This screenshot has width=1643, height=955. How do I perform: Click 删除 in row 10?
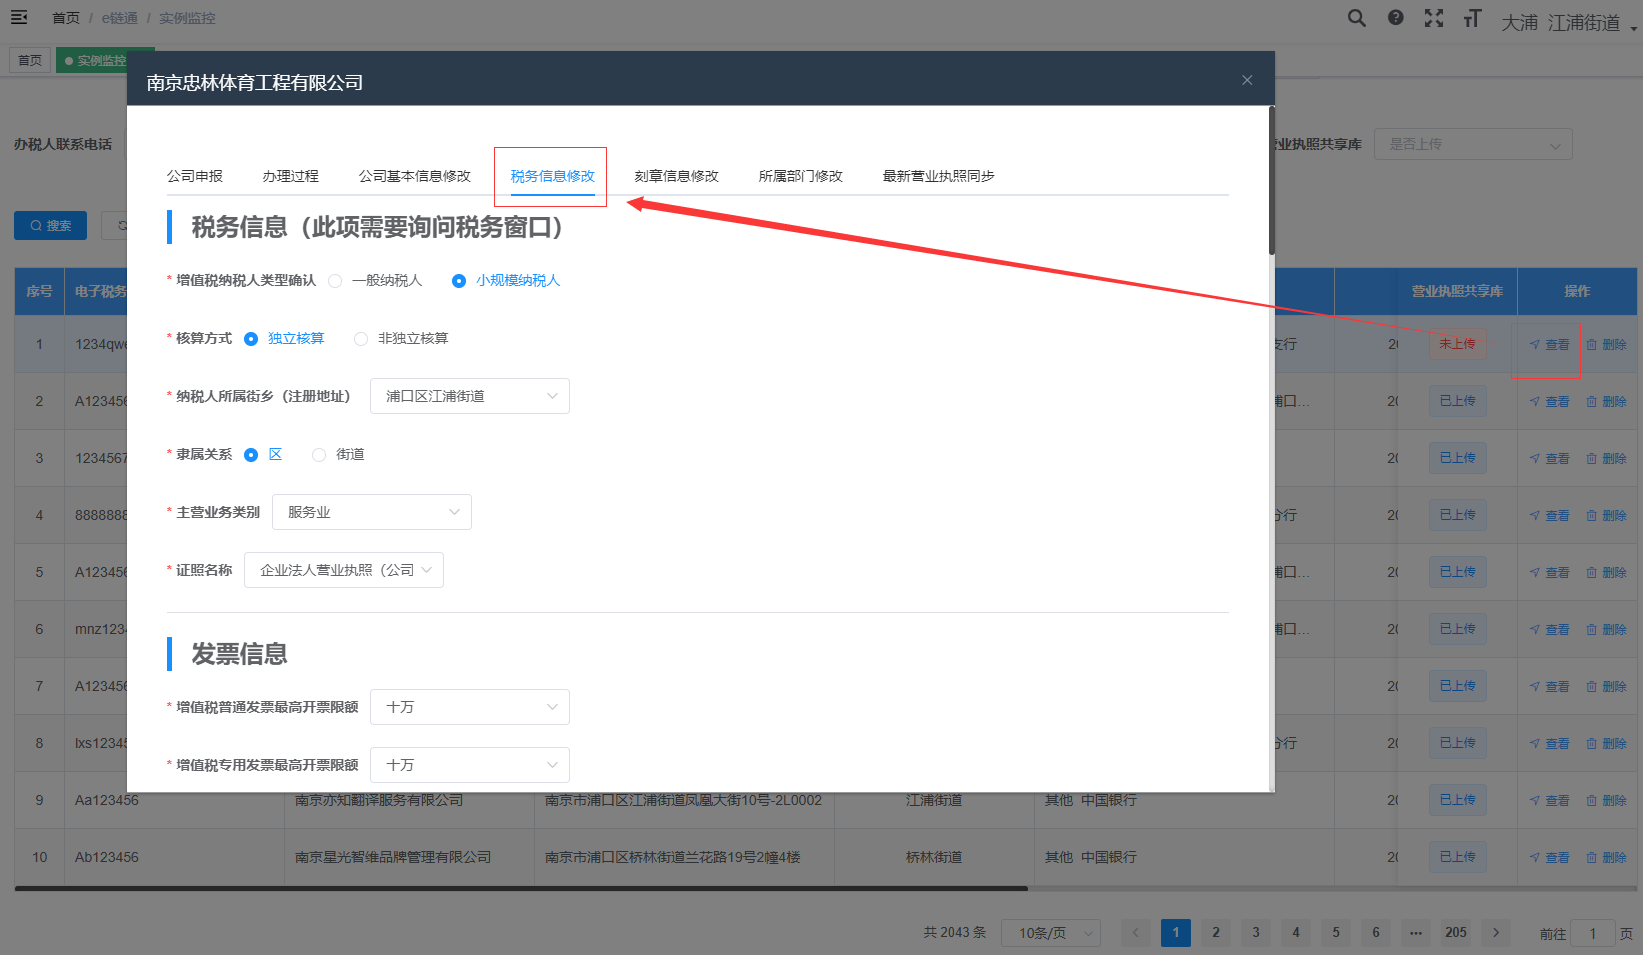click(x=1606, y=857)
